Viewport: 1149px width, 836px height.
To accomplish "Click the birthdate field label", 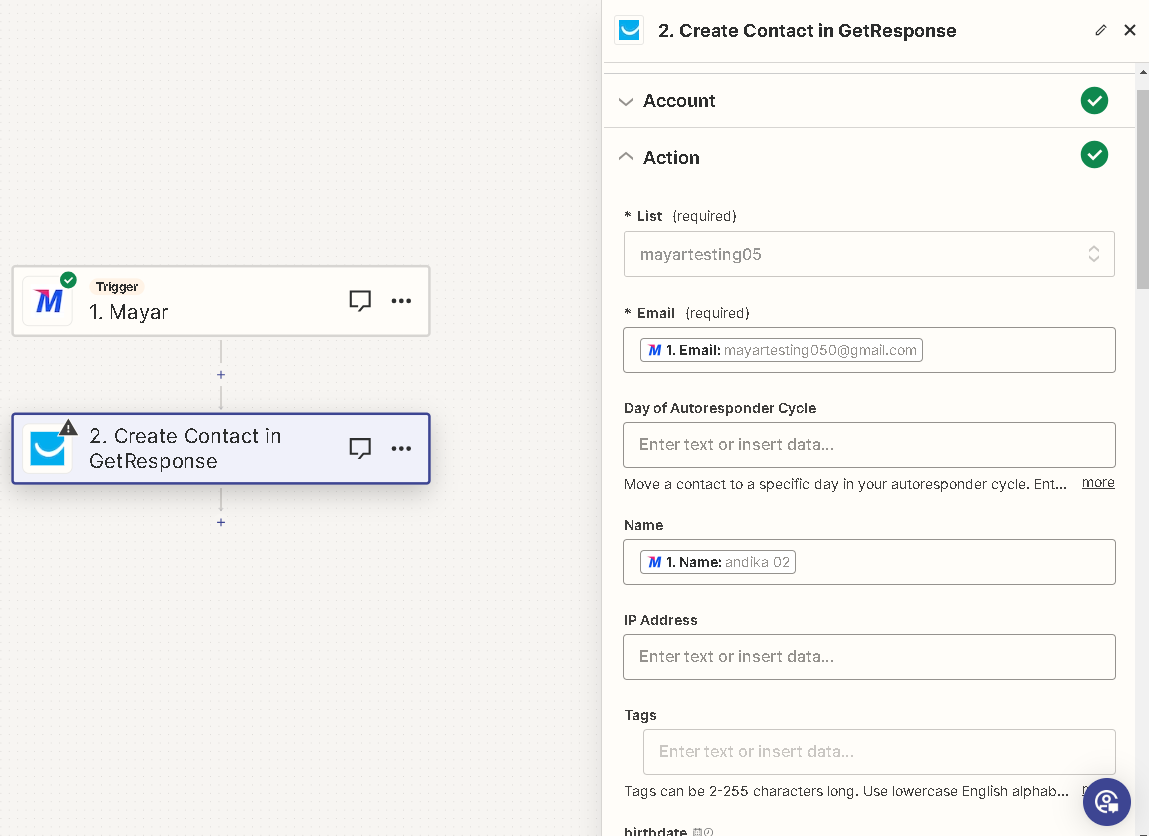I will pyautogui.click(x=655, y=831).
